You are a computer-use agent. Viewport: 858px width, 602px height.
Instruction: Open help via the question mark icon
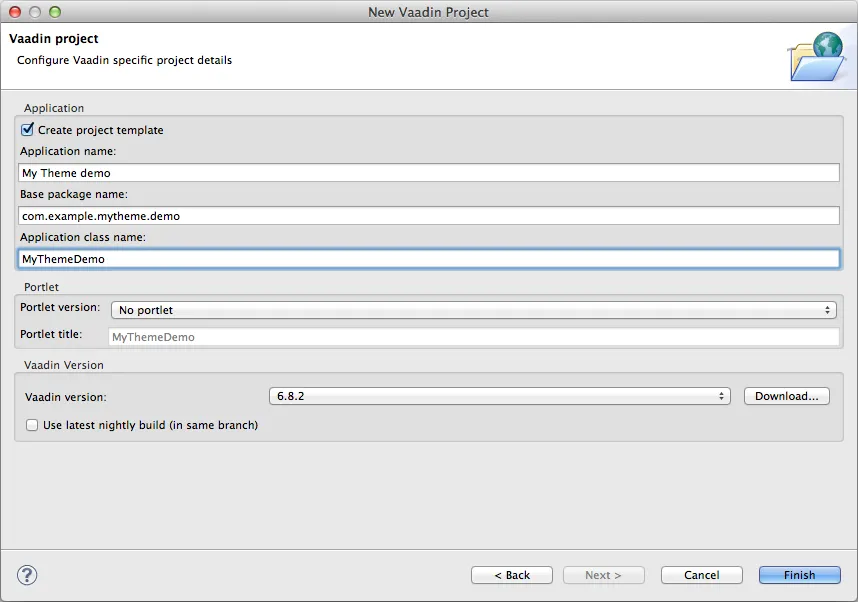click(x=26, y=575)
